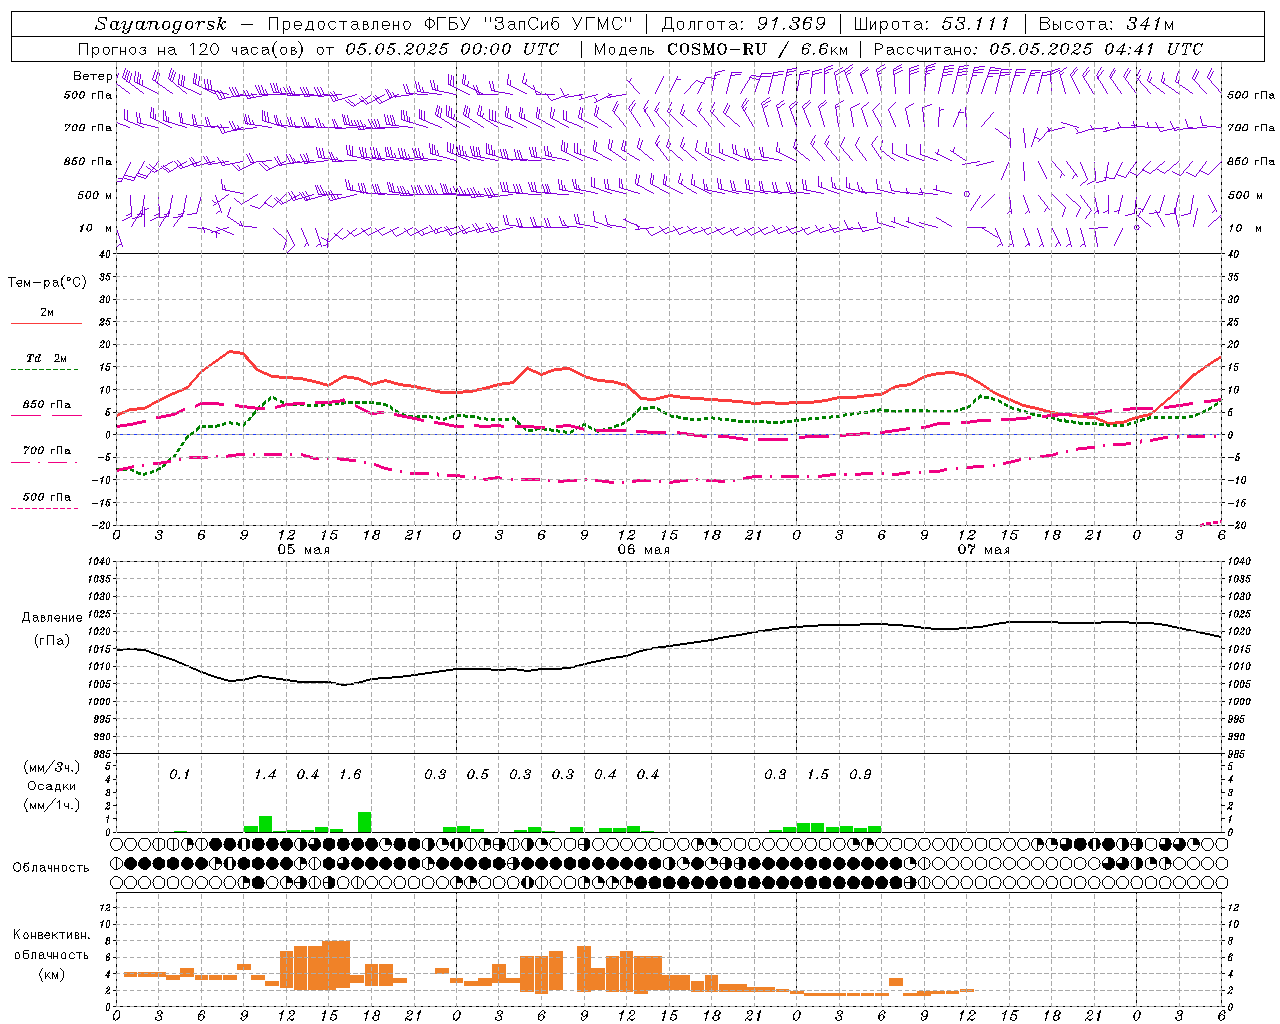Click the "2м" temperature legend label above Td

click(x=47, y=312)
